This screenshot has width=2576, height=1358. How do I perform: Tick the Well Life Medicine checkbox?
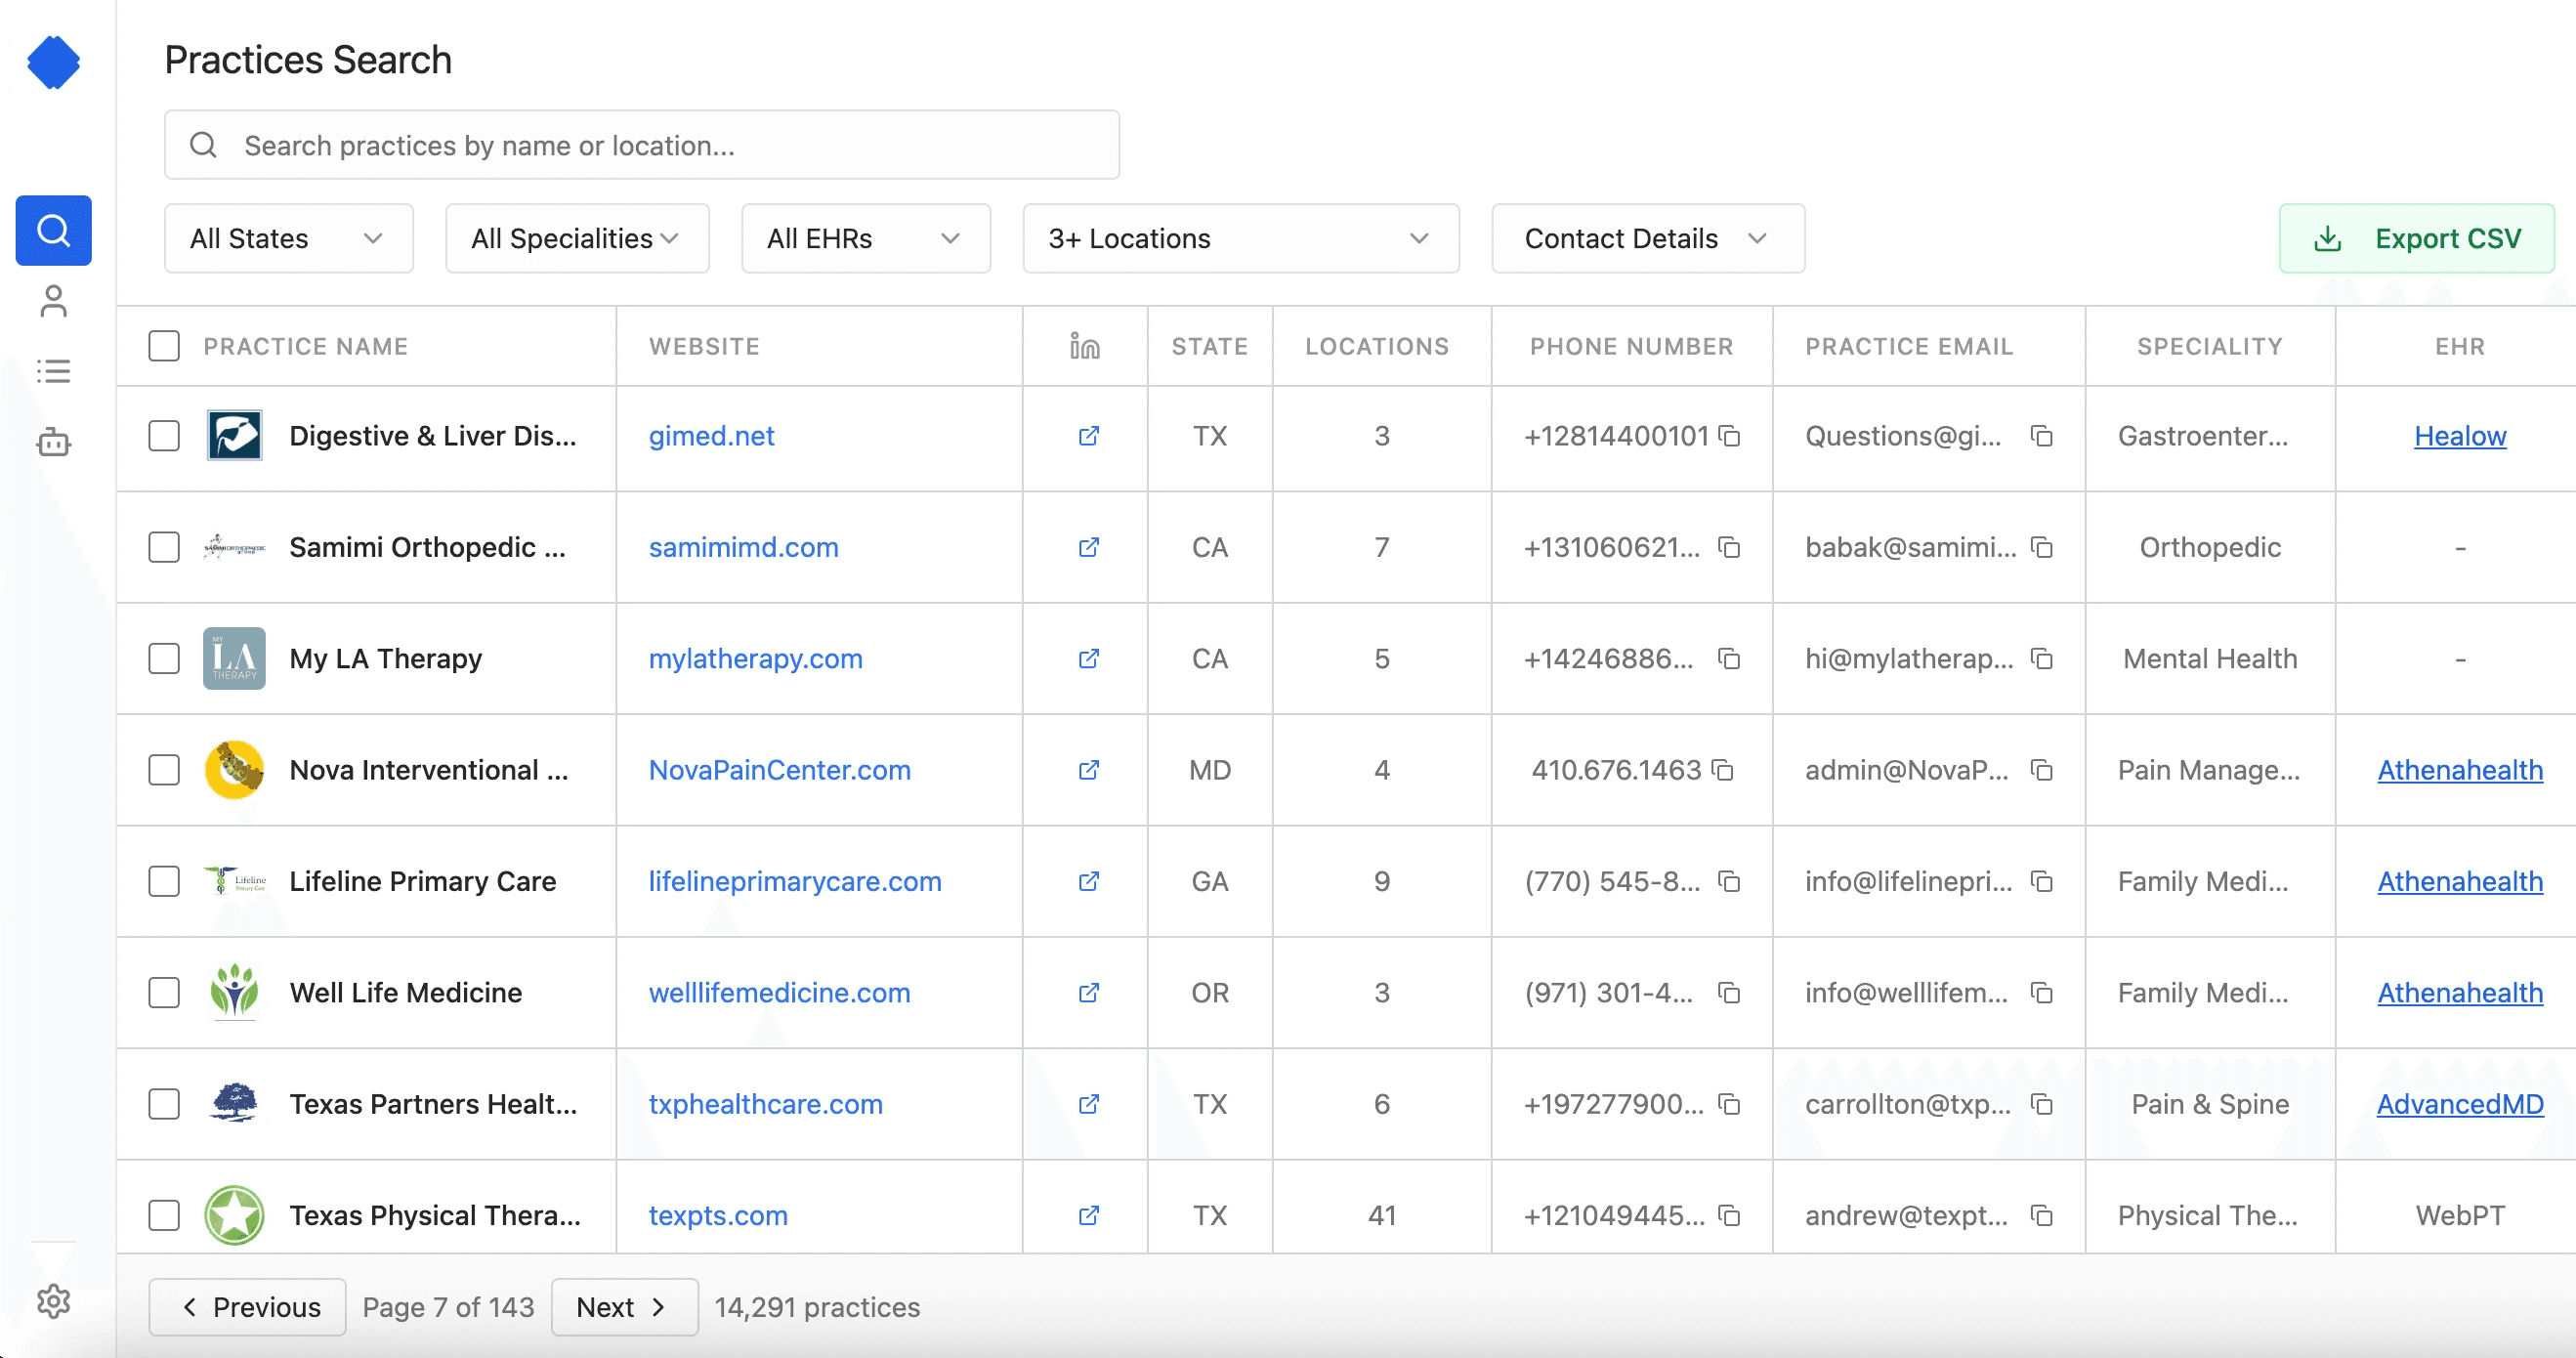coord(164,992)
